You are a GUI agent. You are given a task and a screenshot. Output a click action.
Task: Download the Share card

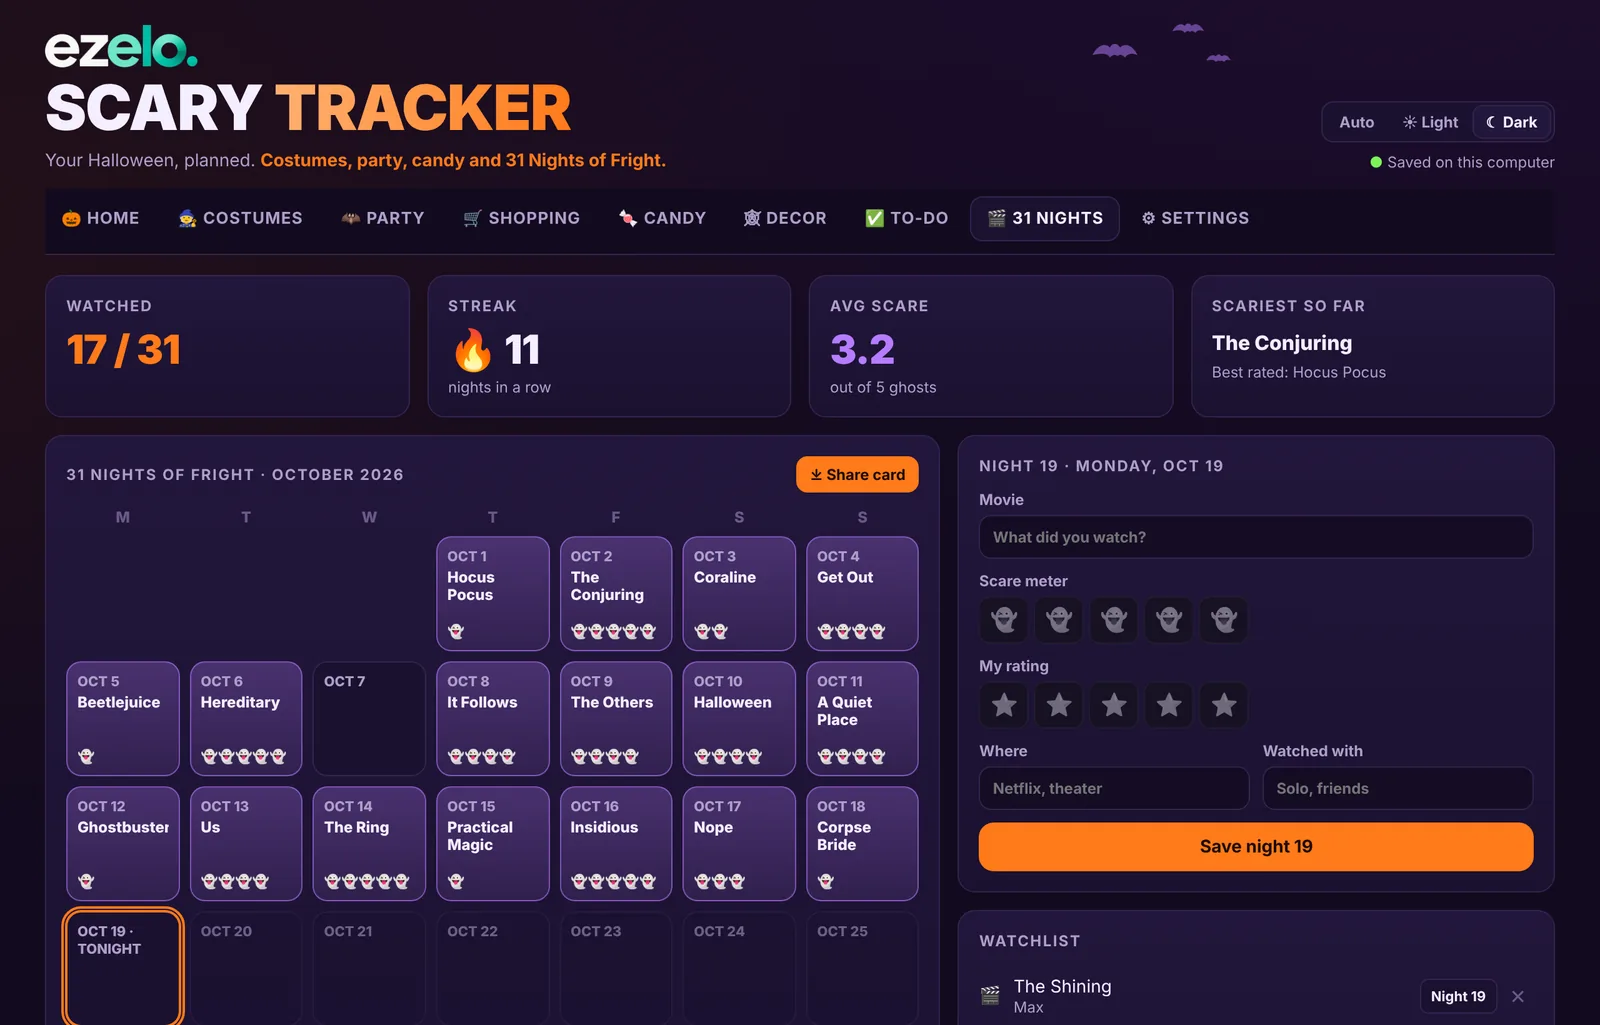(x=857, y=475)
